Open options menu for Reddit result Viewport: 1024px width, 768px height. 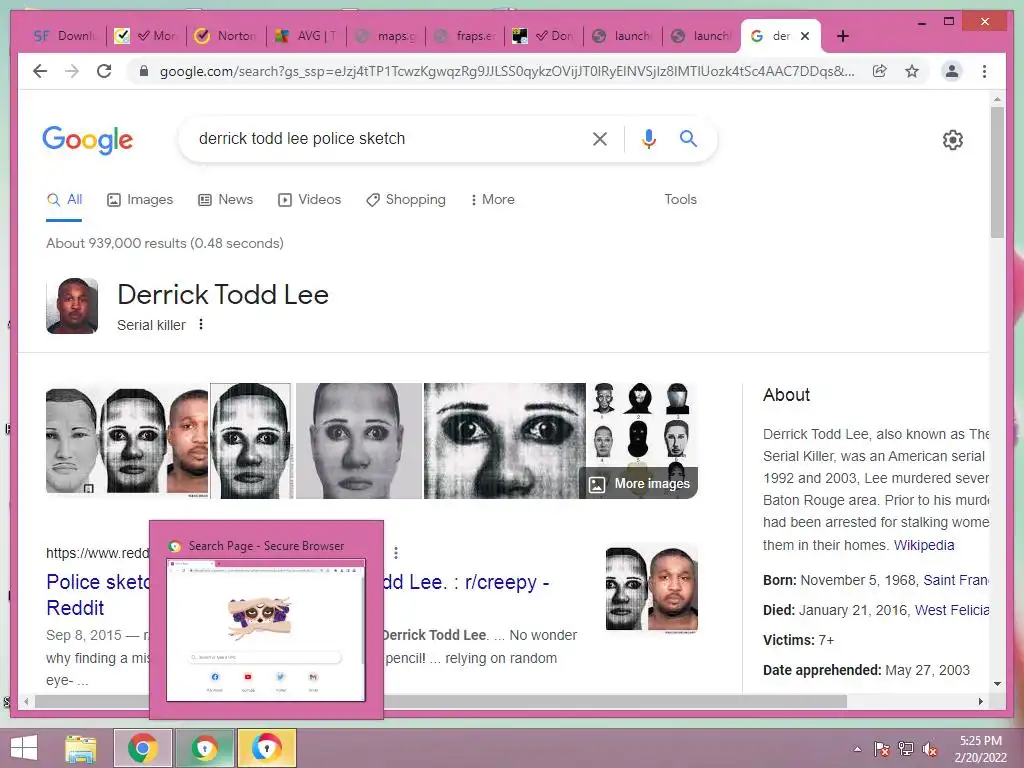click(396, 552)
